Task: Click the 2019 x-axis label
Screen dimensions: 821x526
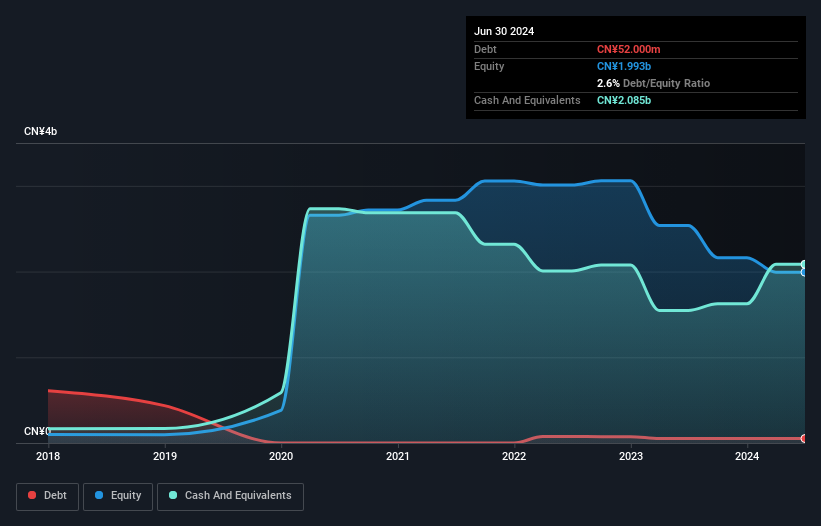Action: click(x=165, y=456)
